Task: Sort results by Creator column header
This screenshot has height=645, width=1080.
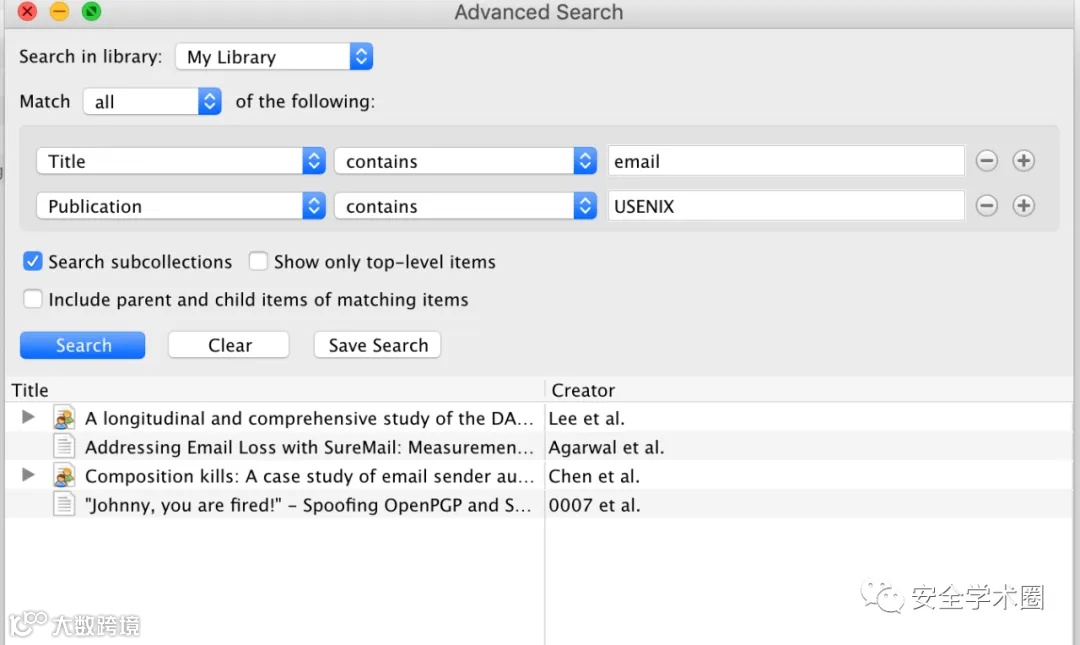Action: [800, 390]
